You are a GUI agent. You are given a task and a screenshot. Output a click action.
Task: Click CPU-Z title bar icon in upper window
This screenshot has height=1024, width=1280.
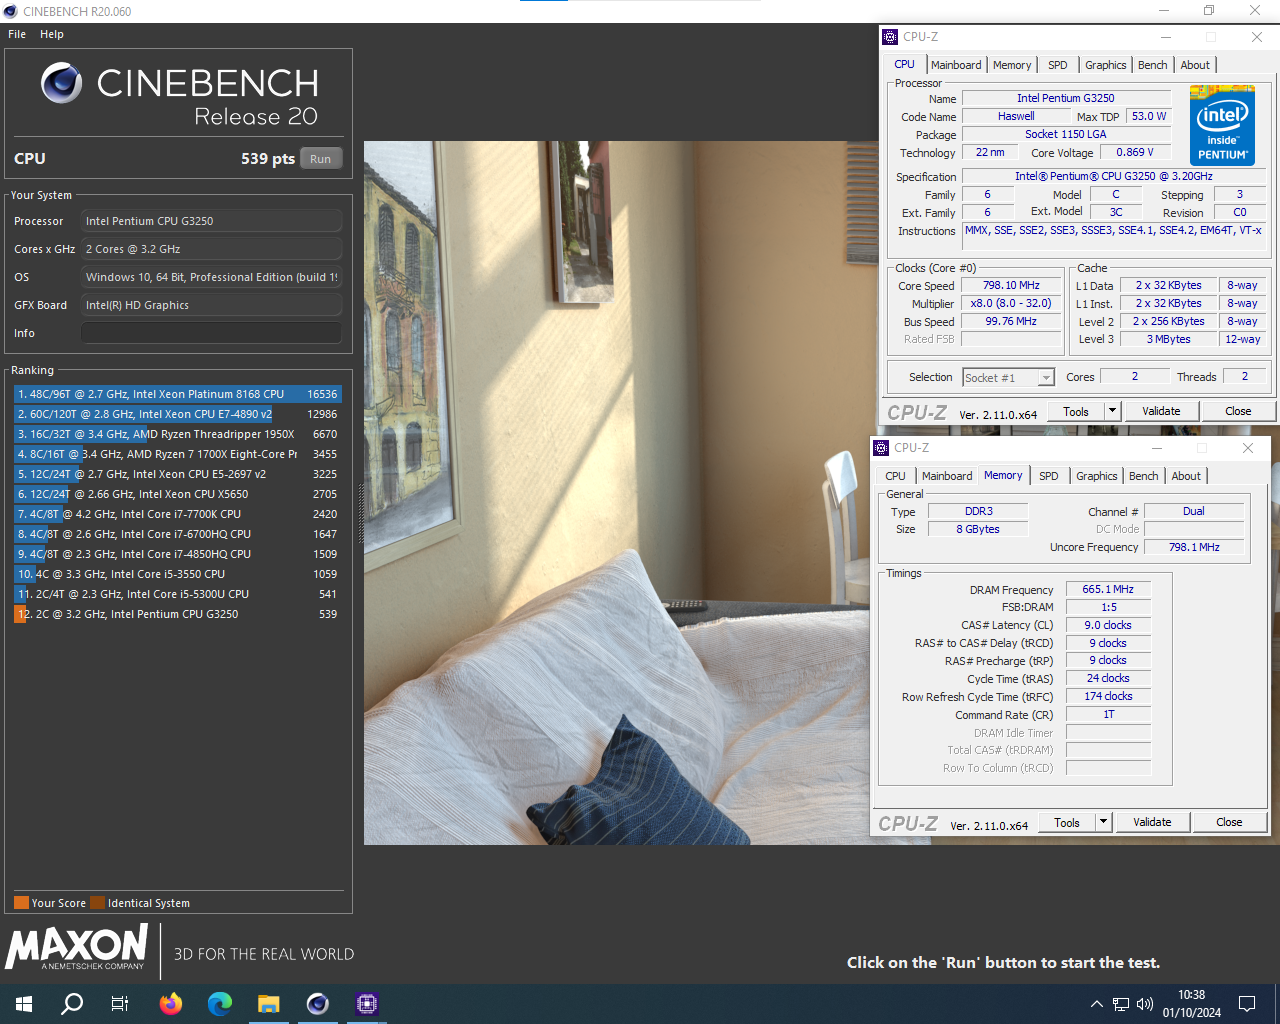(890, 37)
